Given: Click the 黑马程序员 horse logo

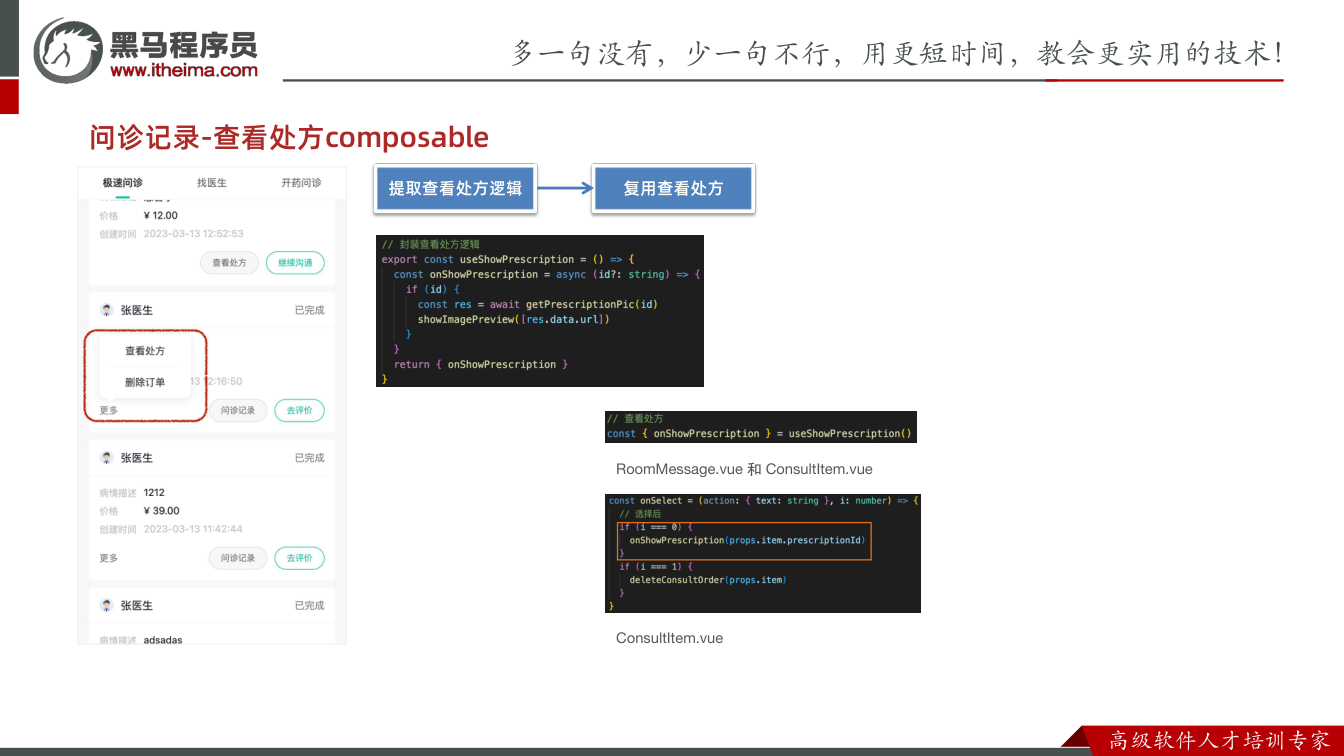Looking at the screenshot, I should pos(69,50).
